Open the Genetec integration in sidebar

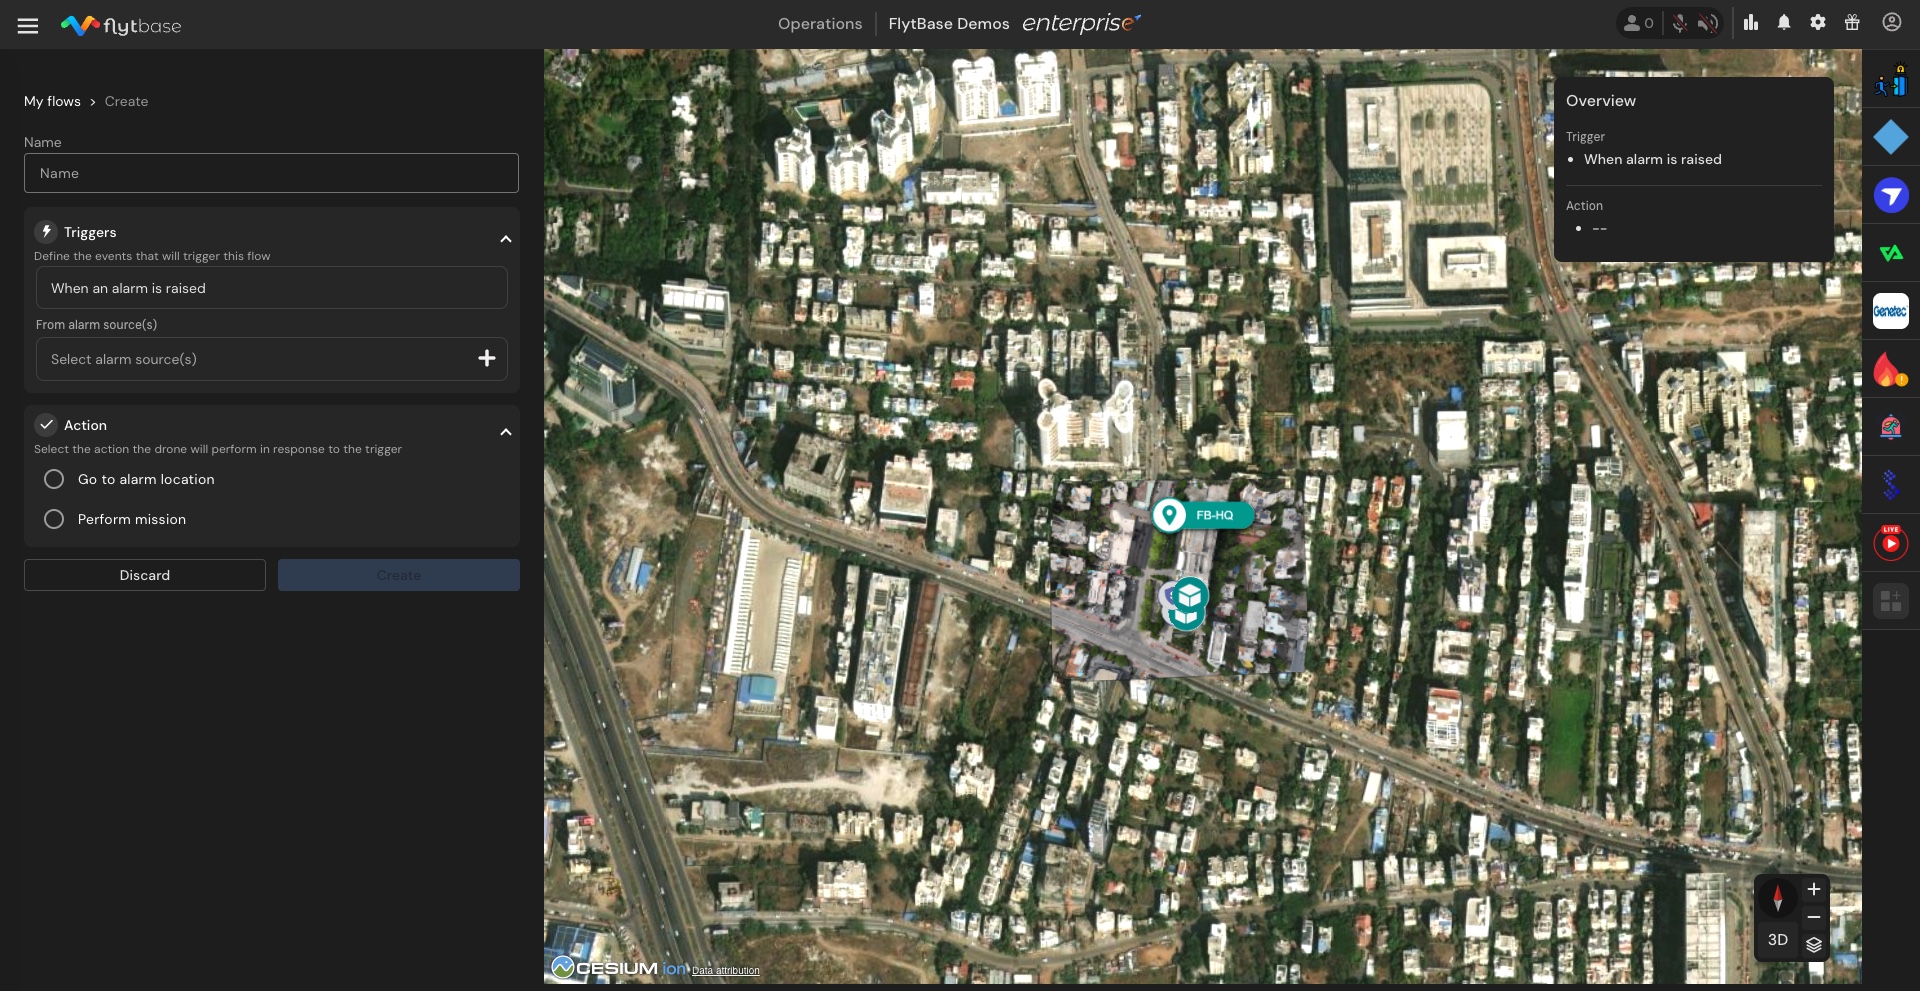[x=1890, y=311]
